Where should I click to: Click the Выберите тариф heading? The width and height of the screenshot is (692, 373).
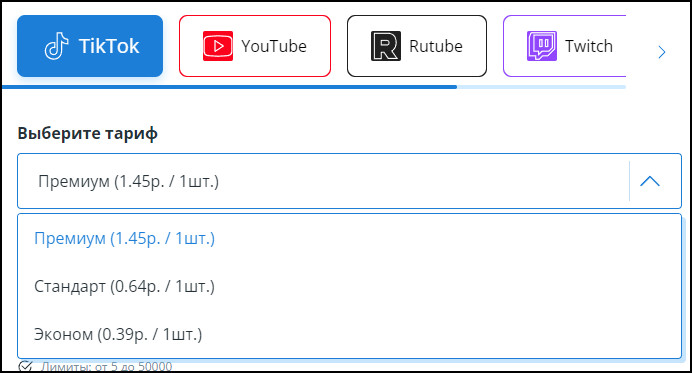(87, 133)
